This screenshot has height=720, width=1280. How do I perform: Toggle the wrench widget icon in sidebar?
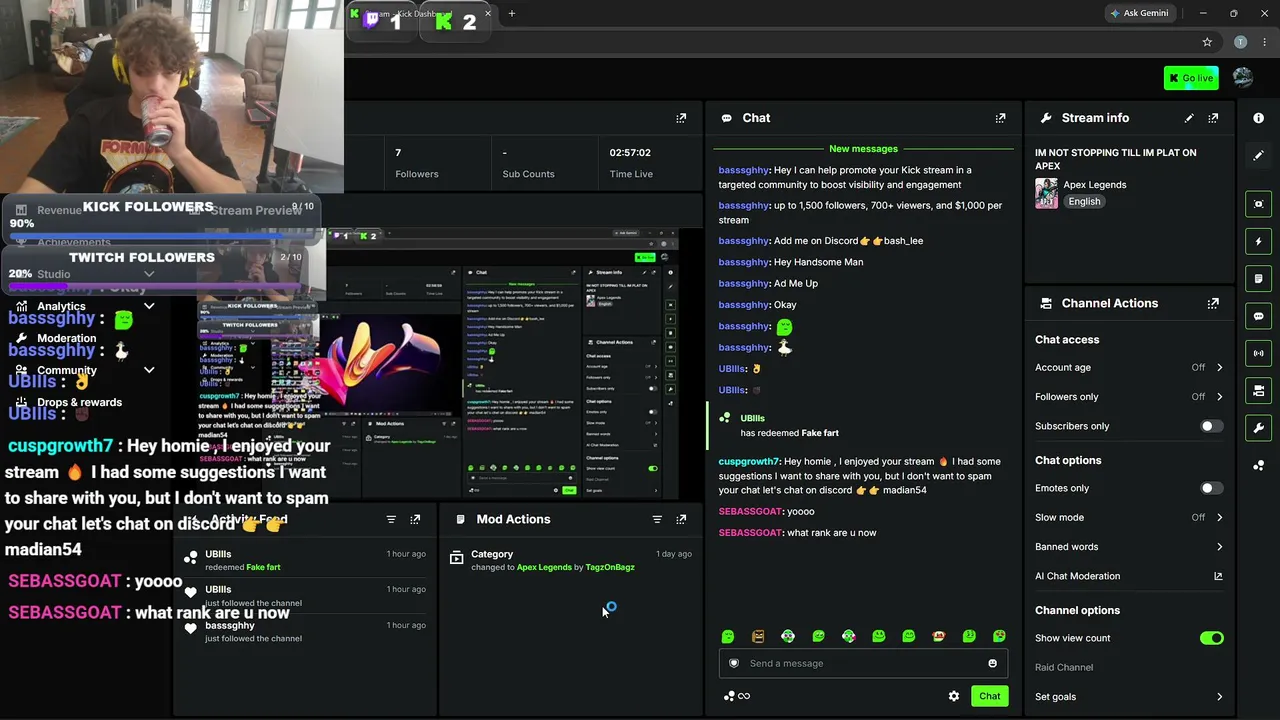click(x=1258, y=428)
